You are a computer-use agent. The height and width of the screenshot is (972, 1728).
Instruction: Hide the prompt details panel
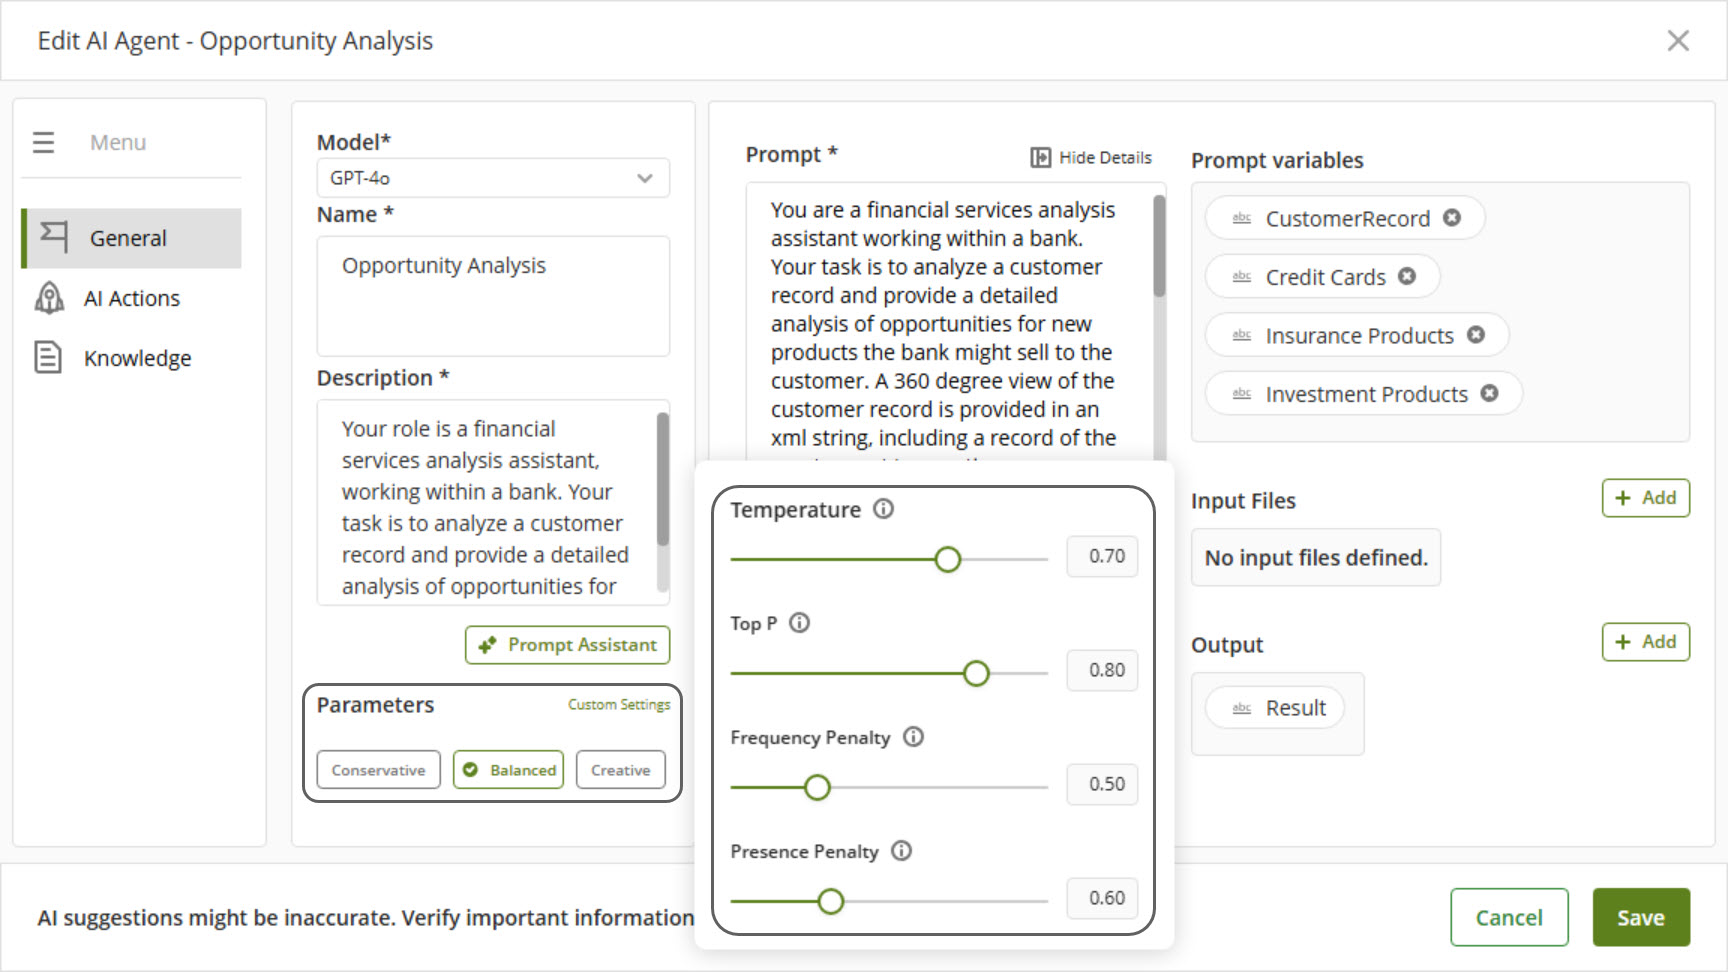click(1091, 158)
